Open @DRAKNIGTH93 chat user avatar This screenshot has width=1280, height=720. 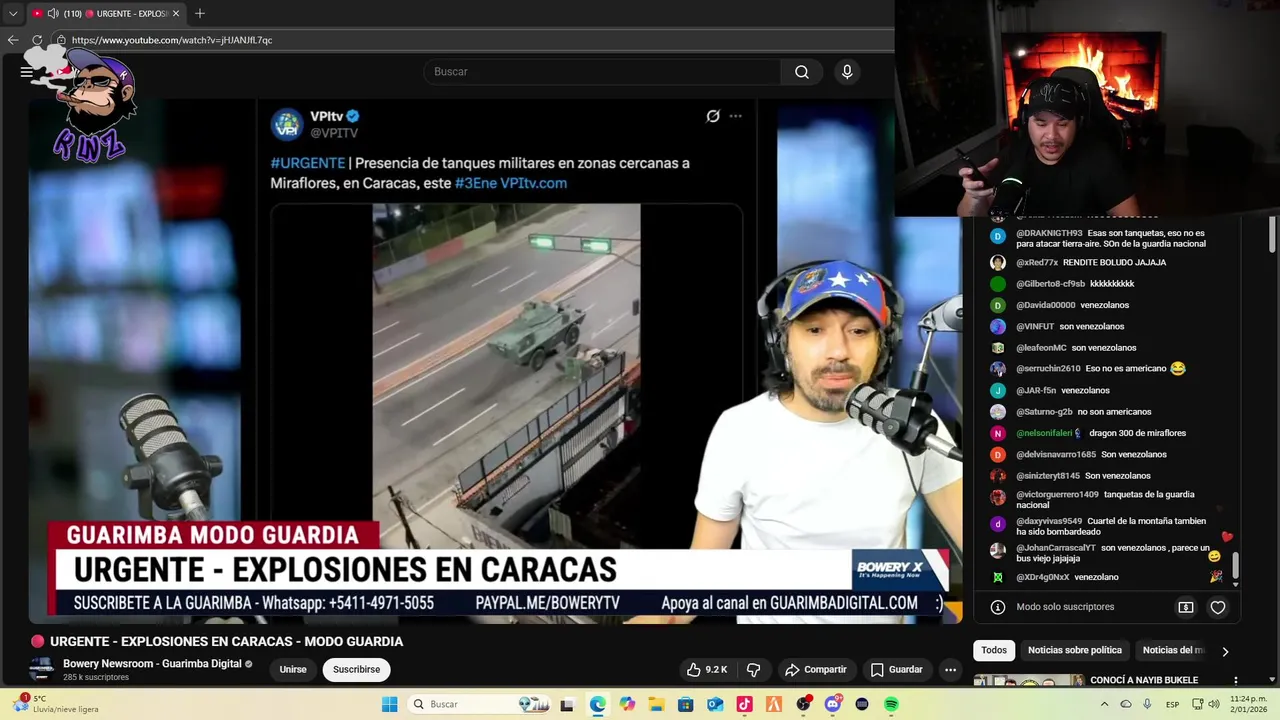tap(997, 237)
